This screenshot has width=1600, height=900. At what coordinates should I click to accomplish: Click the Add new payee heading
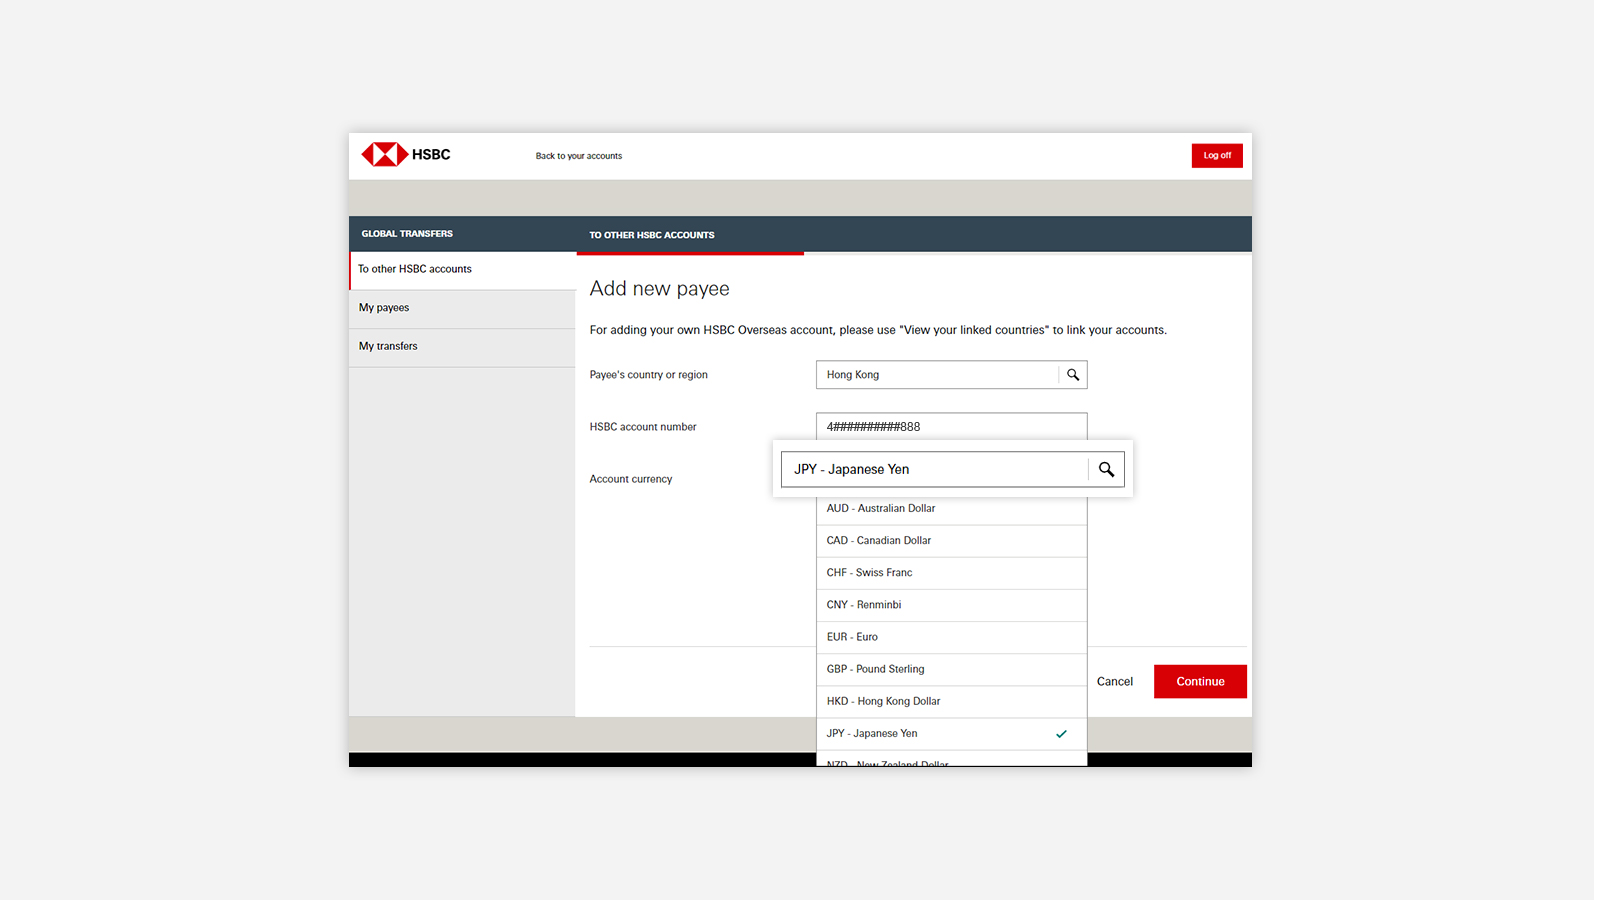pyautogui.click(x=659, y=289)
